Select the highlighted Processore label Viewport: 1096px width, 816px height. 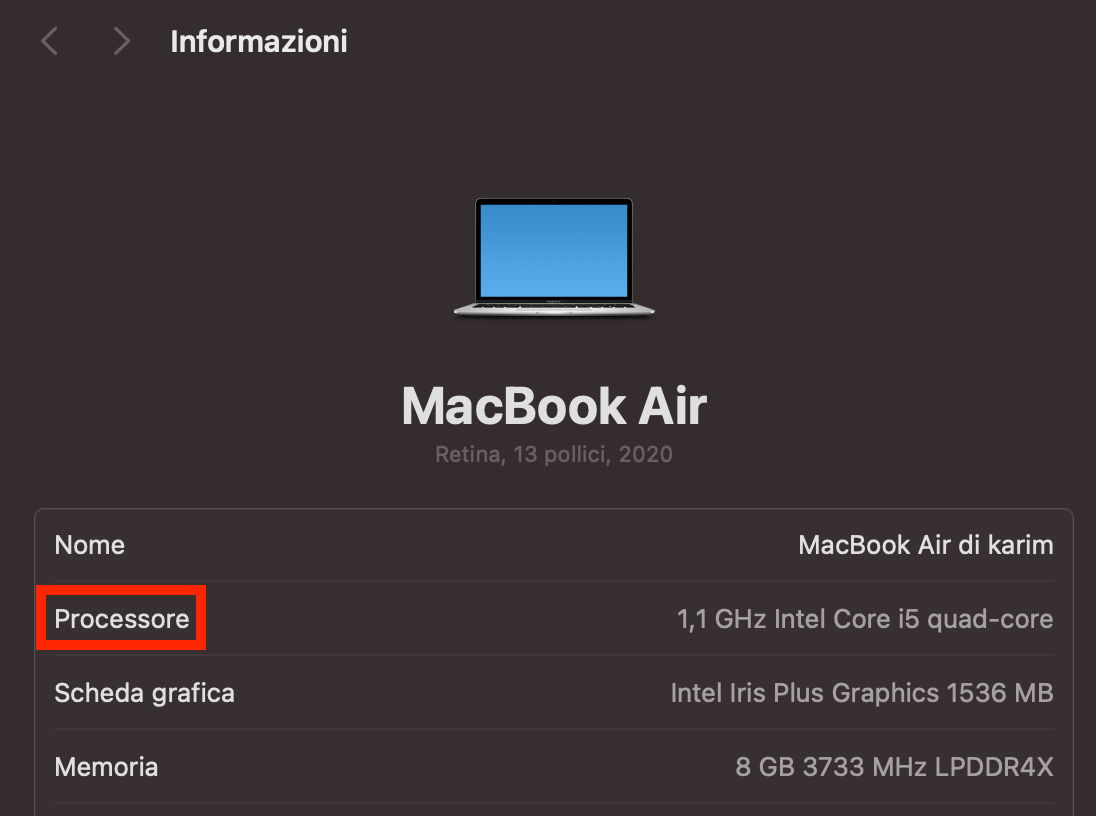(x=120, y=618)
